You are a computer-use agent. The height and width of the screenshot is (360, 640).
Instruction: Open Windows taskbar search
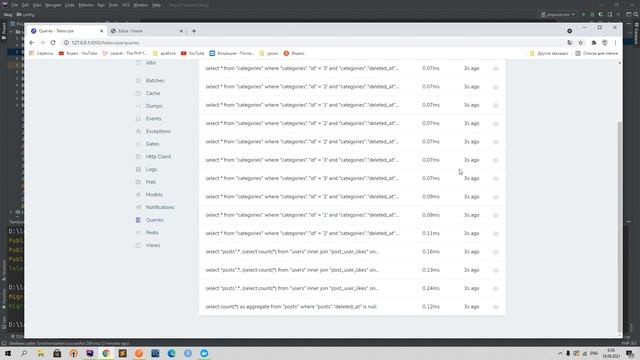tap(24, 353)
